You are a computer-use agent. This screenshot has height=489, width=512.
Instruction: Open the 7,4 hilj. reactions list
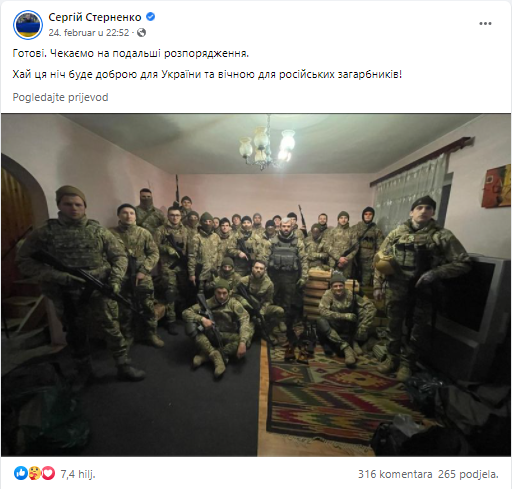[x=78, y=474]
